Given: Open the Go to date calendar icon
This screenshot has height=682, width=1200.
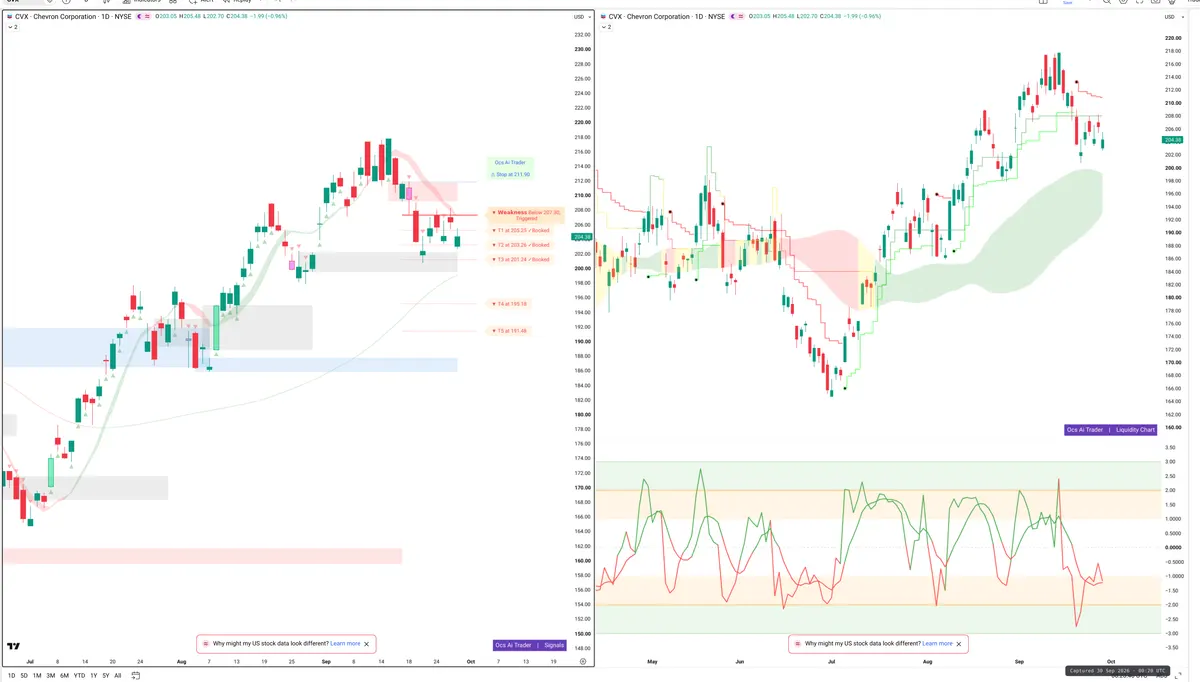Looking at the screenshot, I should [x=135, y=676].
